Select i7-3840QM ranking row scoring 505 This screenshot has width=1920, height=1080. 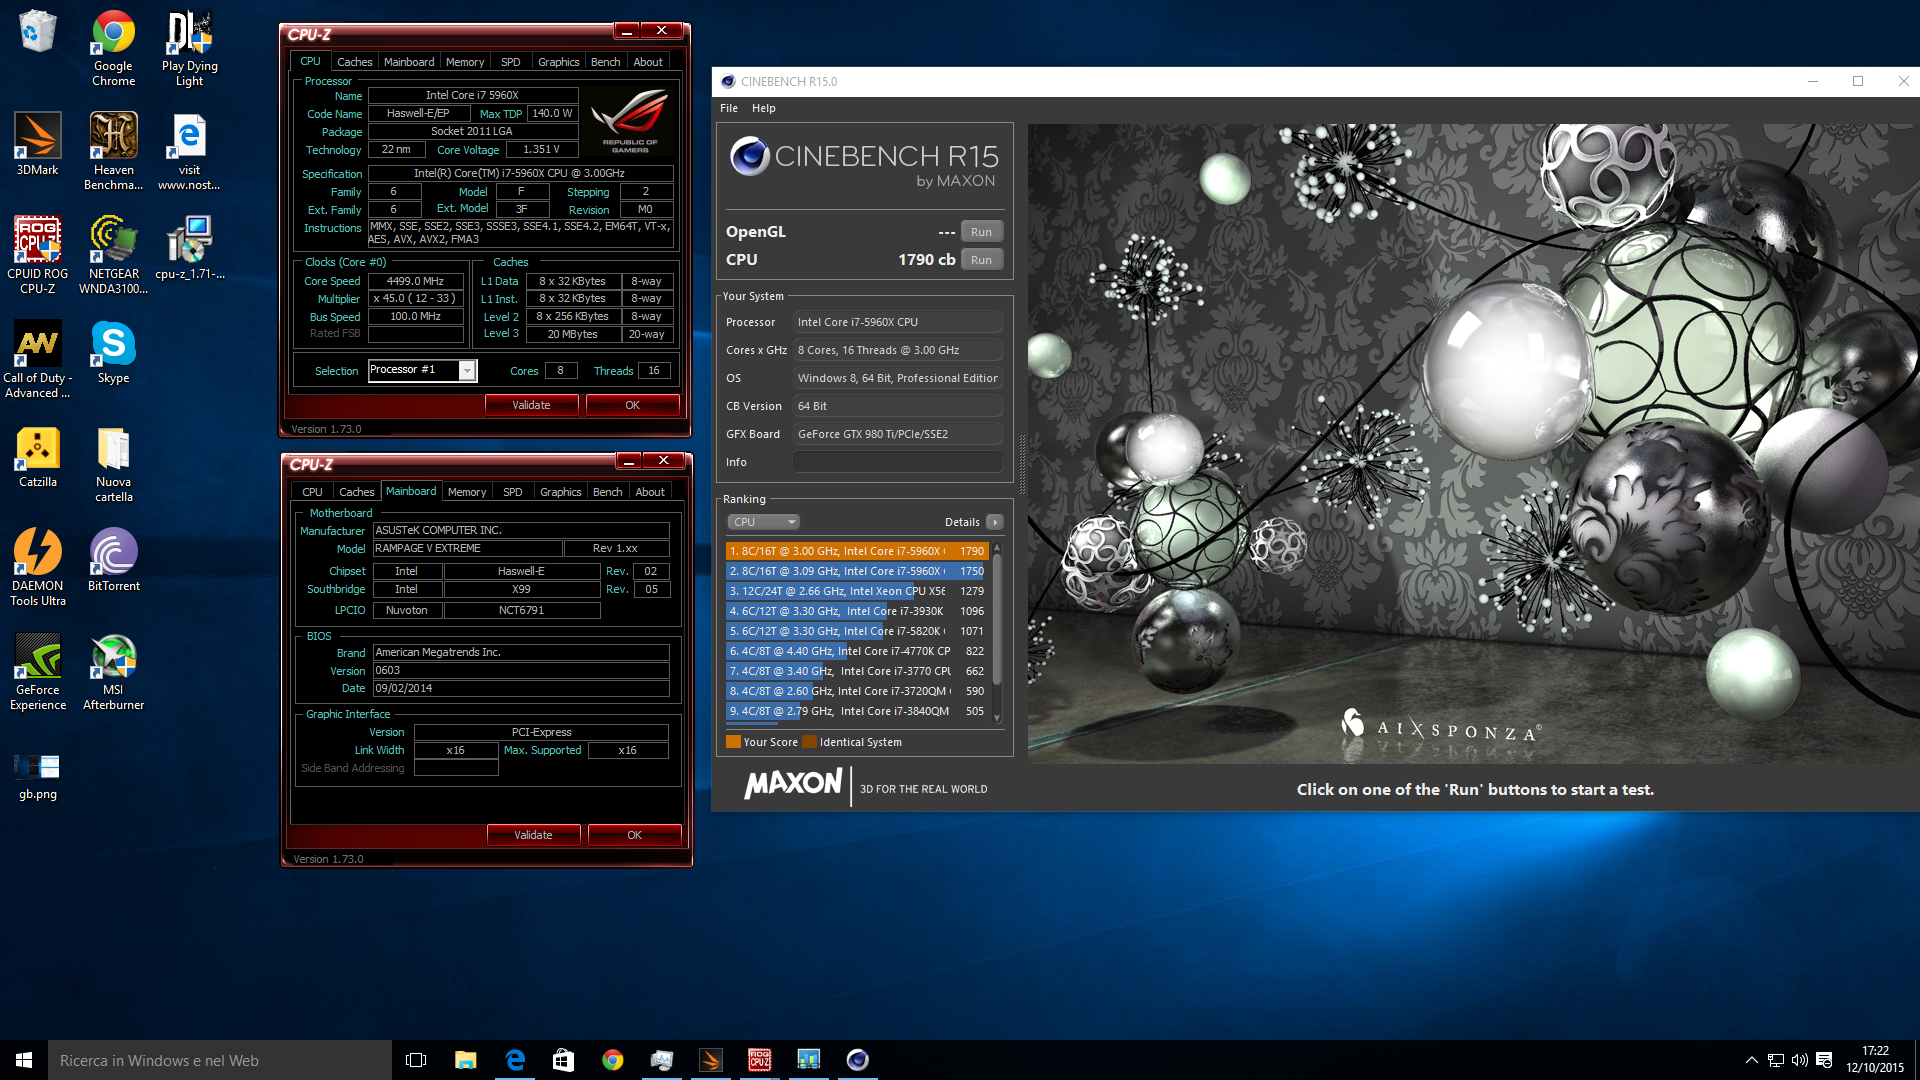857,711
